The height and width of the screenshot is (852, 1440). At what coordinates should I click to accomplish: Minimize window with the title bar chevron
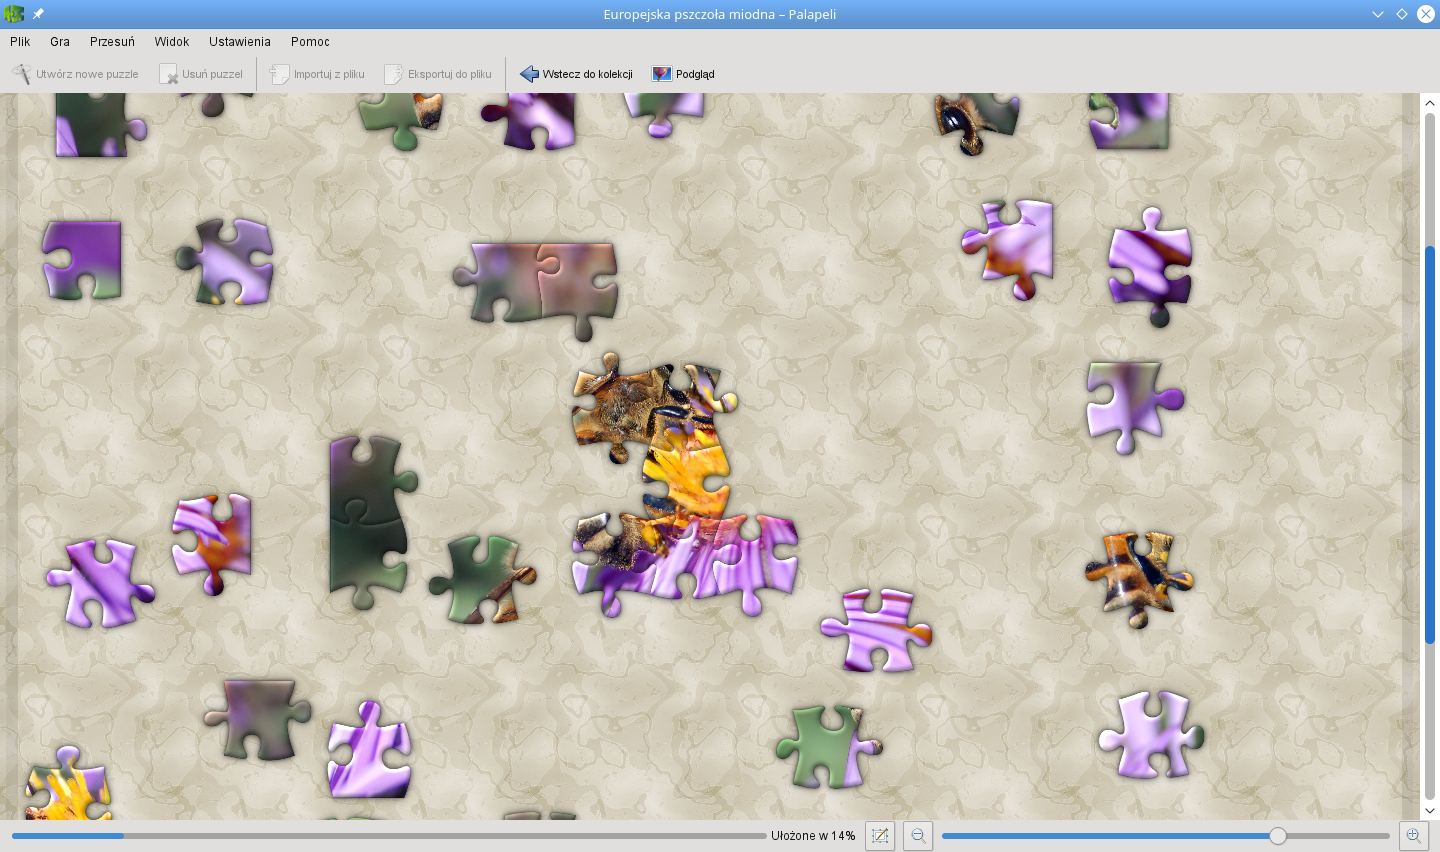(x=1378, y=14)
